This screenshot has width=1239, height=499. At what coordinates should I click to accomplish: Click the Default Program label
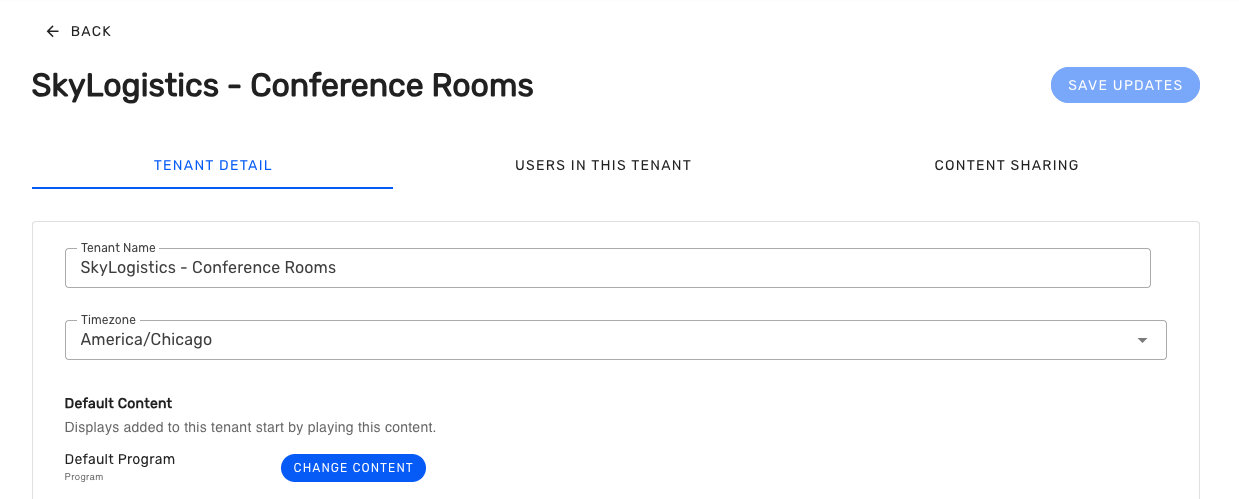click(x=120, y=460)
